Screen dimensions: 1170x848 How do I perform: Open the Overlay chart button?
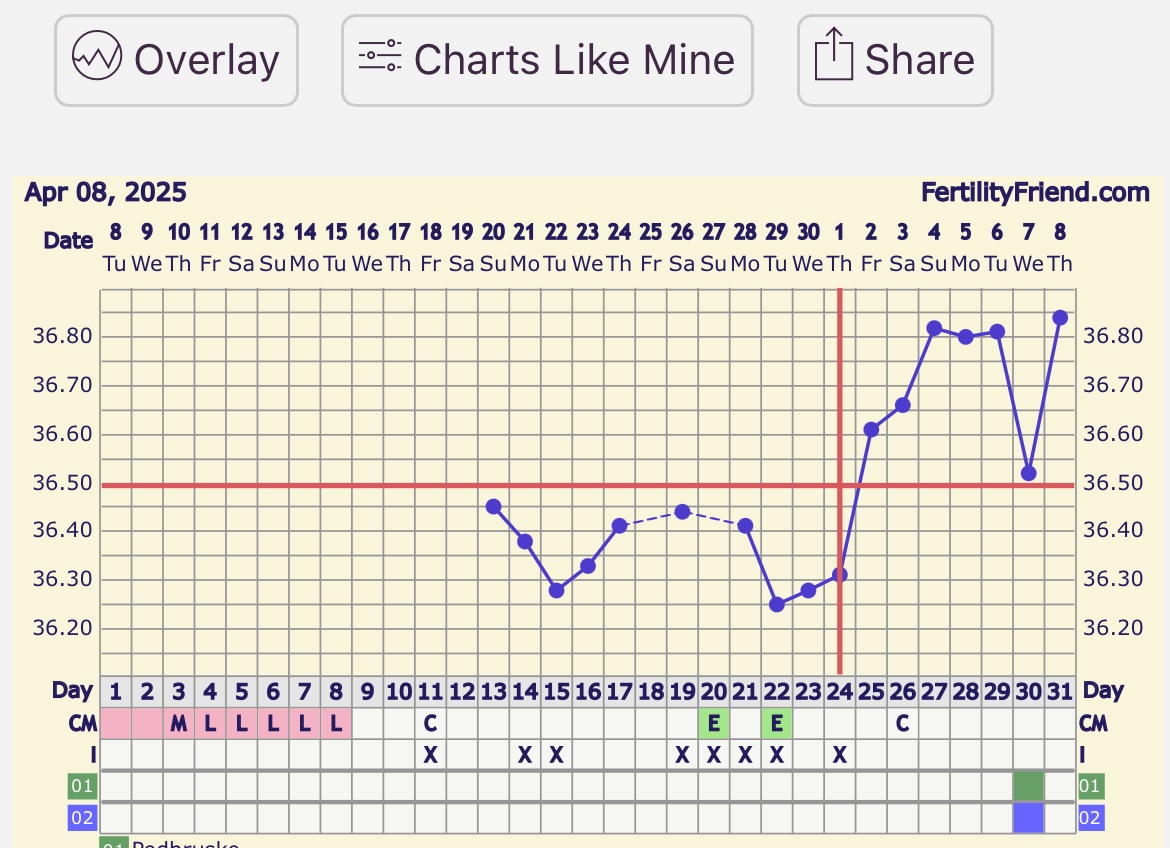176,60
